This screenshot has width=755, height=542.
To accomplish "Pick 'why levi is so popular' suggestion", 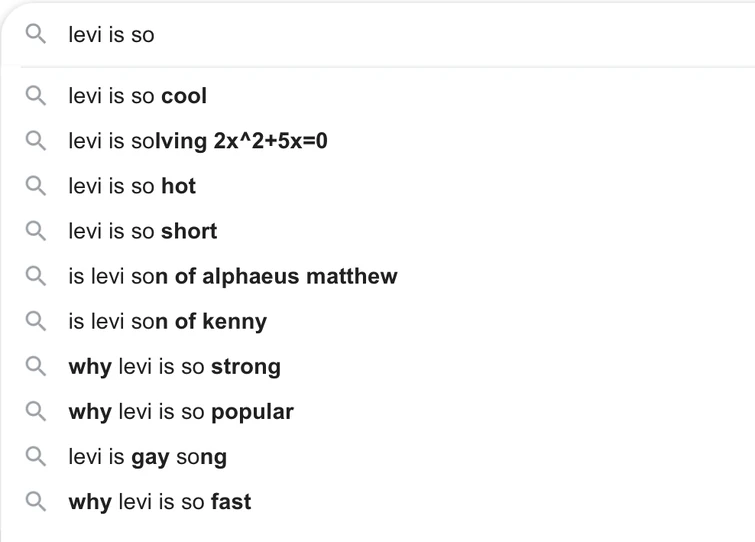I will tap(181, 412).
